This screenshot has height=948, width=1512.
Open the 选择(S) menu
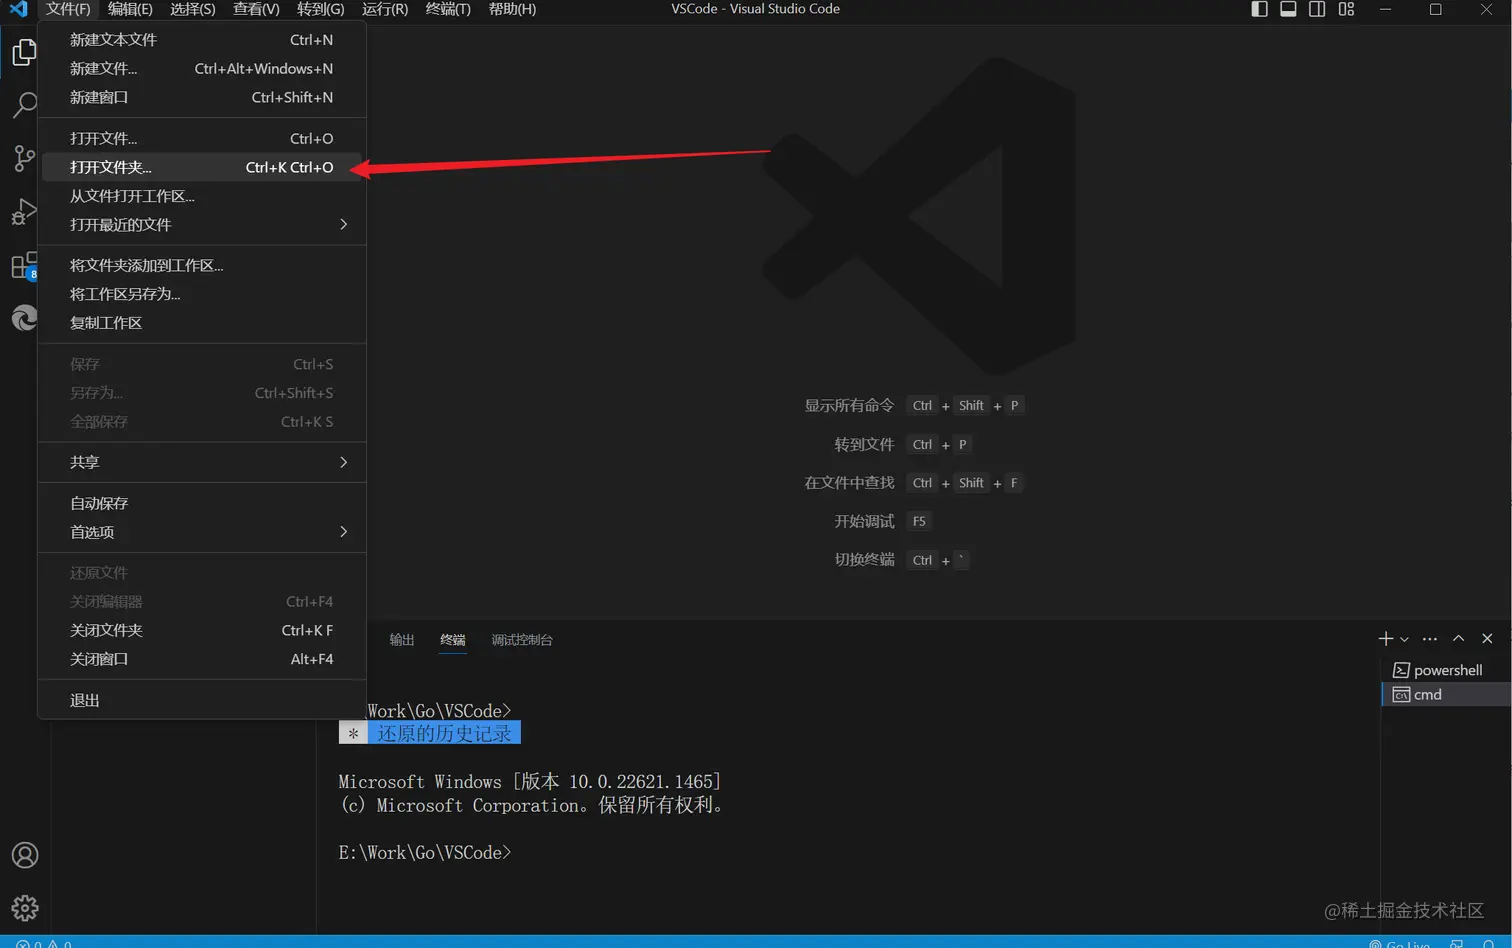point(193,9)
